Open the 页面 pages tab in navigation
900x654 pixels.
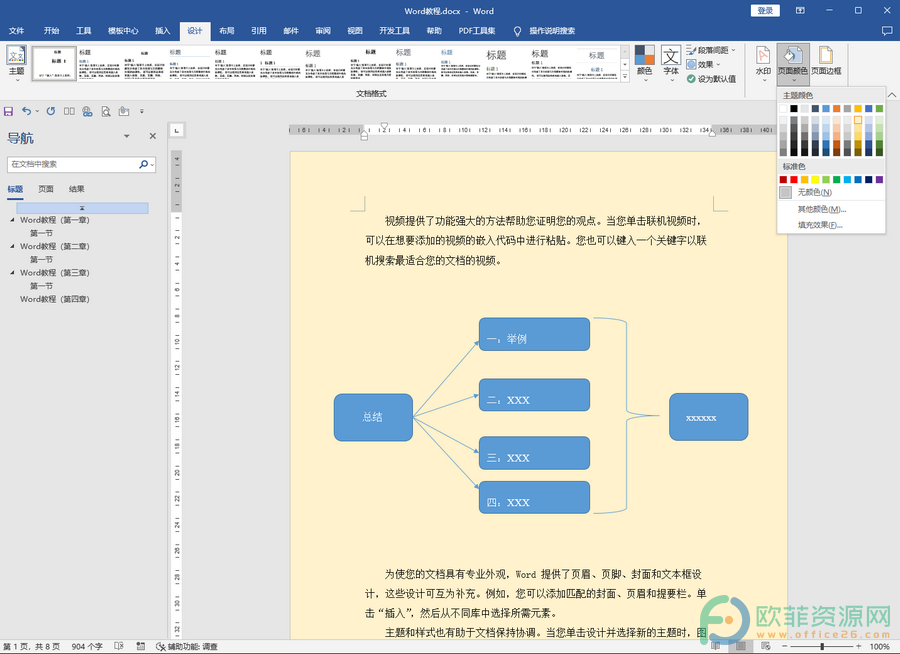[46, 189]
